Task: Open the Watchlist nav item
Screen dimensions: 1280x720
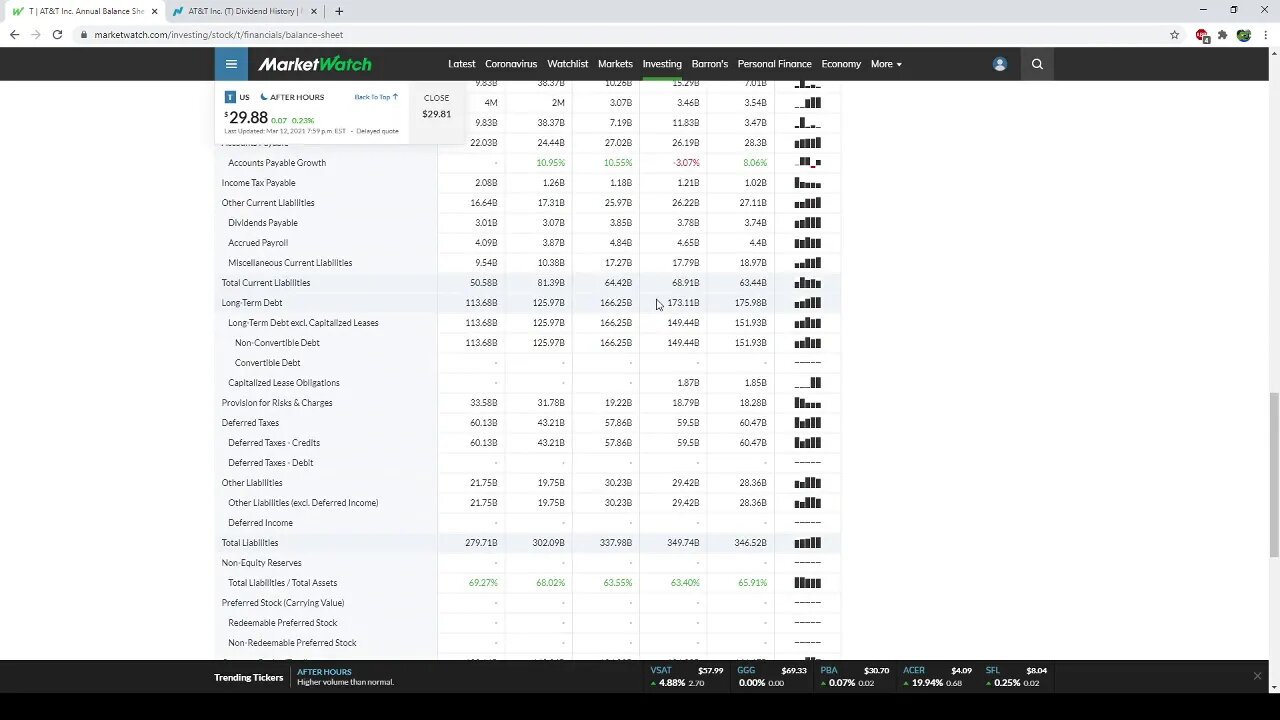Action: [x=568, y=64]
